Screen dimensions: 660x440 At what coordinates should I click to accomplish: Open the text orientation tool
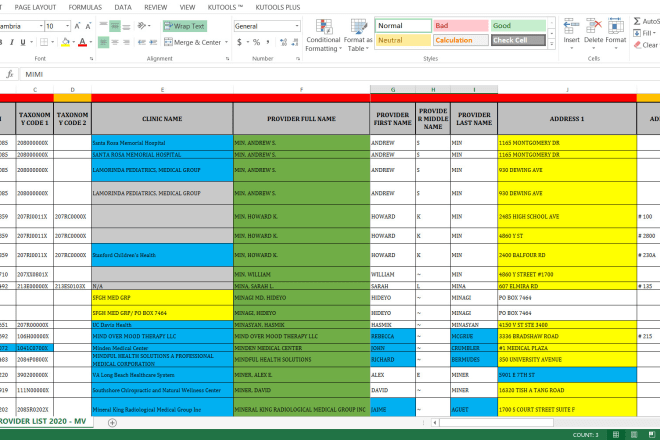pos(144,26)
